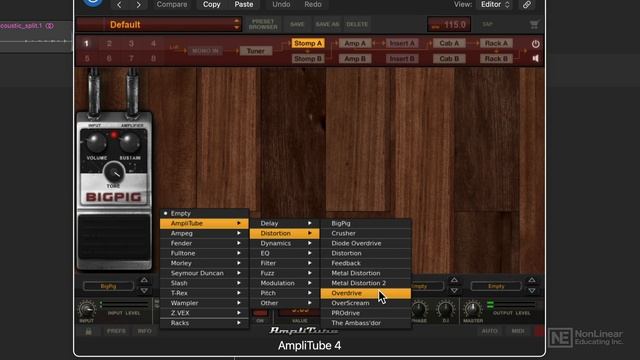Select signal chain preset 1

click(87, 43)
